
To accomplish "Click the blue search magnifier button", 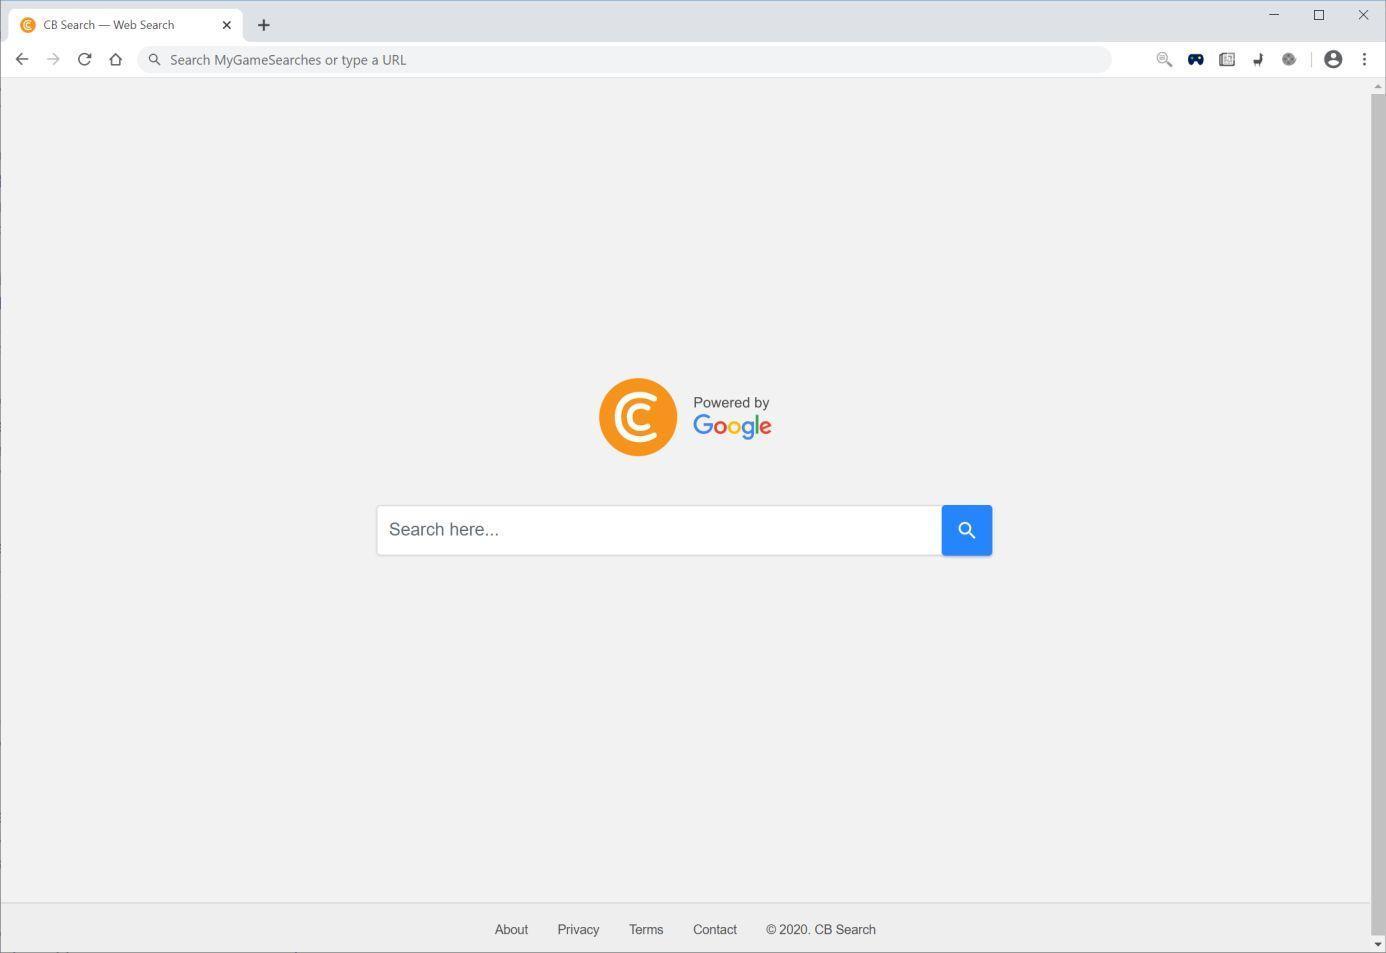I will (967, 530).
